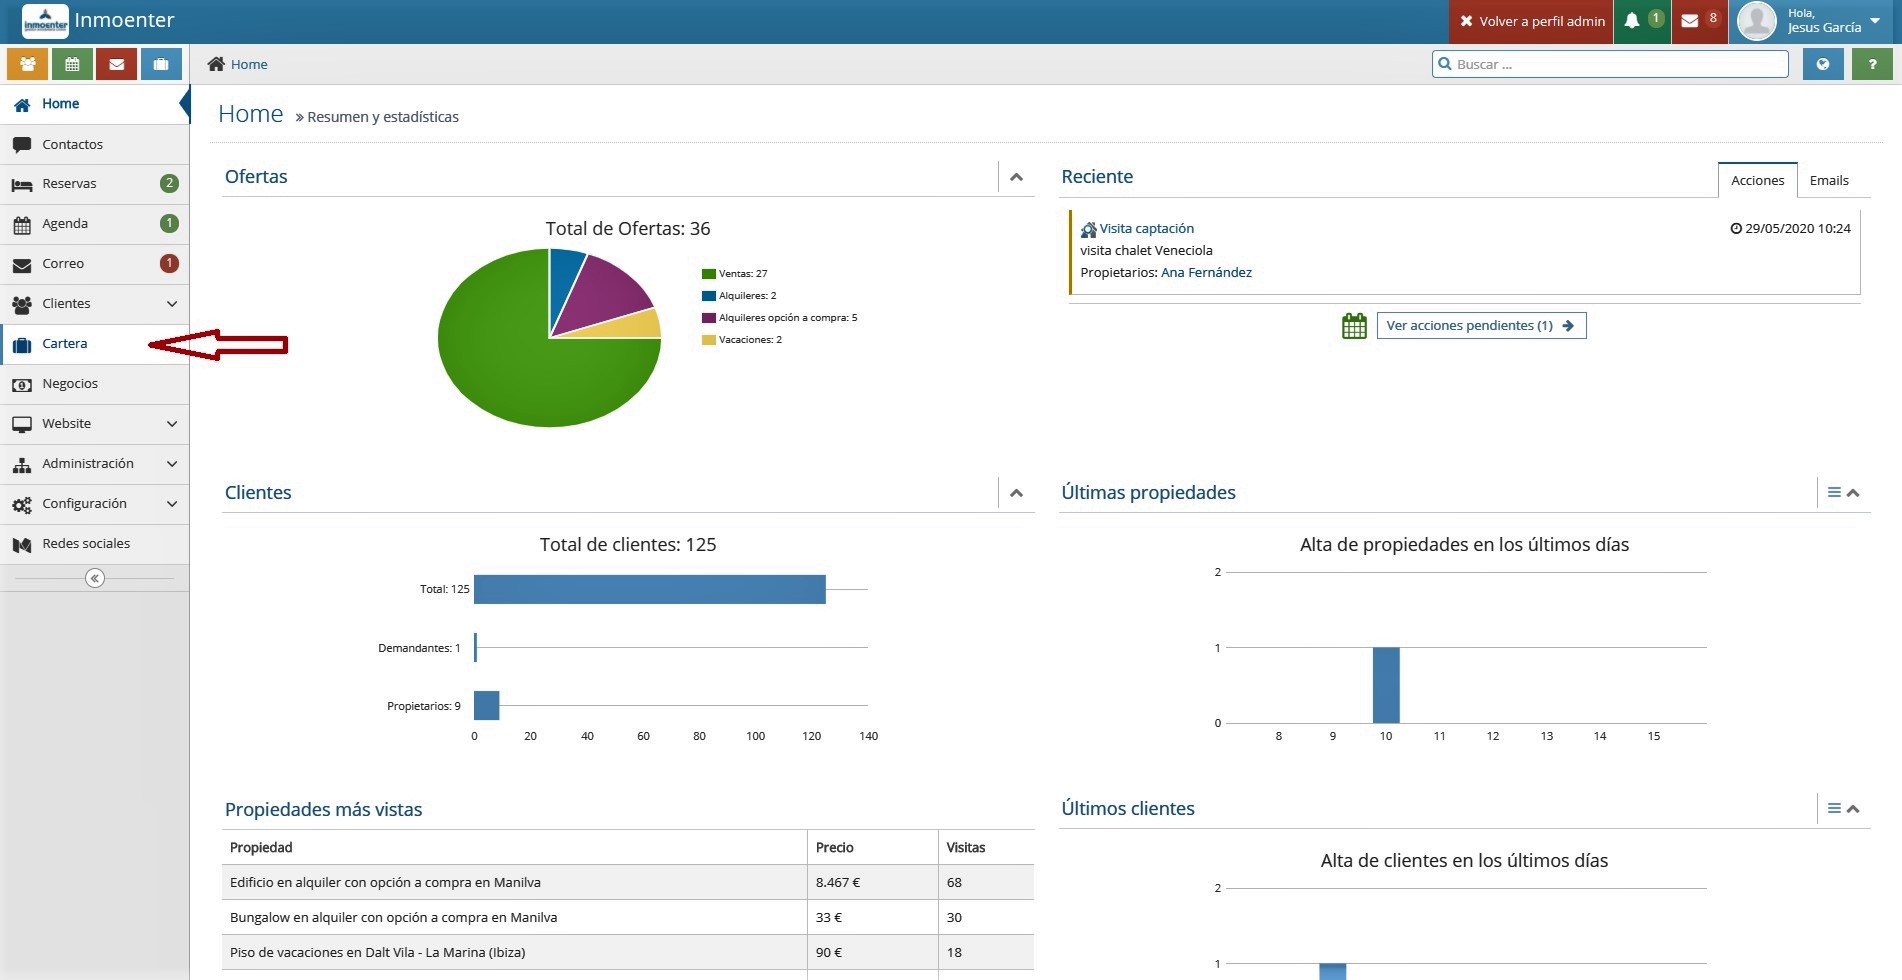Viewport: 1902px width, 980px height.
Task: Open Redes sociales in the sidebar
Action: point(94,544)
